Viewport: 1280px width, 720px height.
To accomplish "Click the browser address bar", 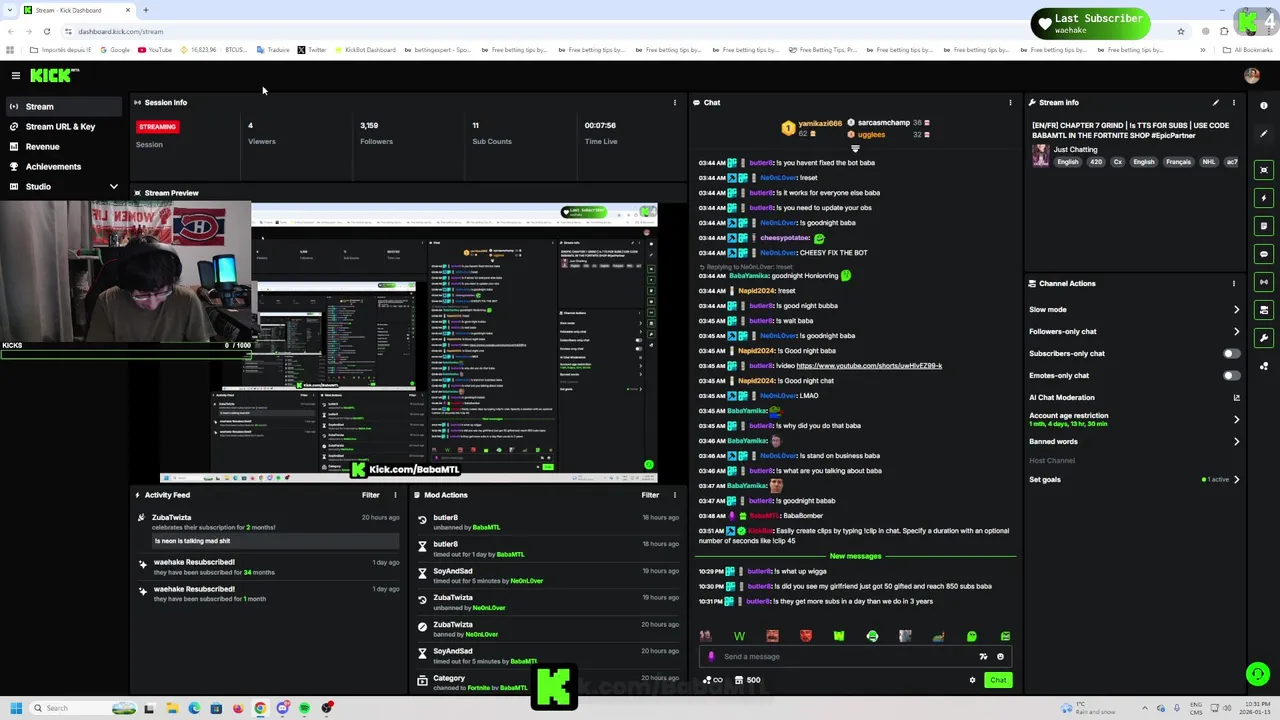I will point(620,31).
